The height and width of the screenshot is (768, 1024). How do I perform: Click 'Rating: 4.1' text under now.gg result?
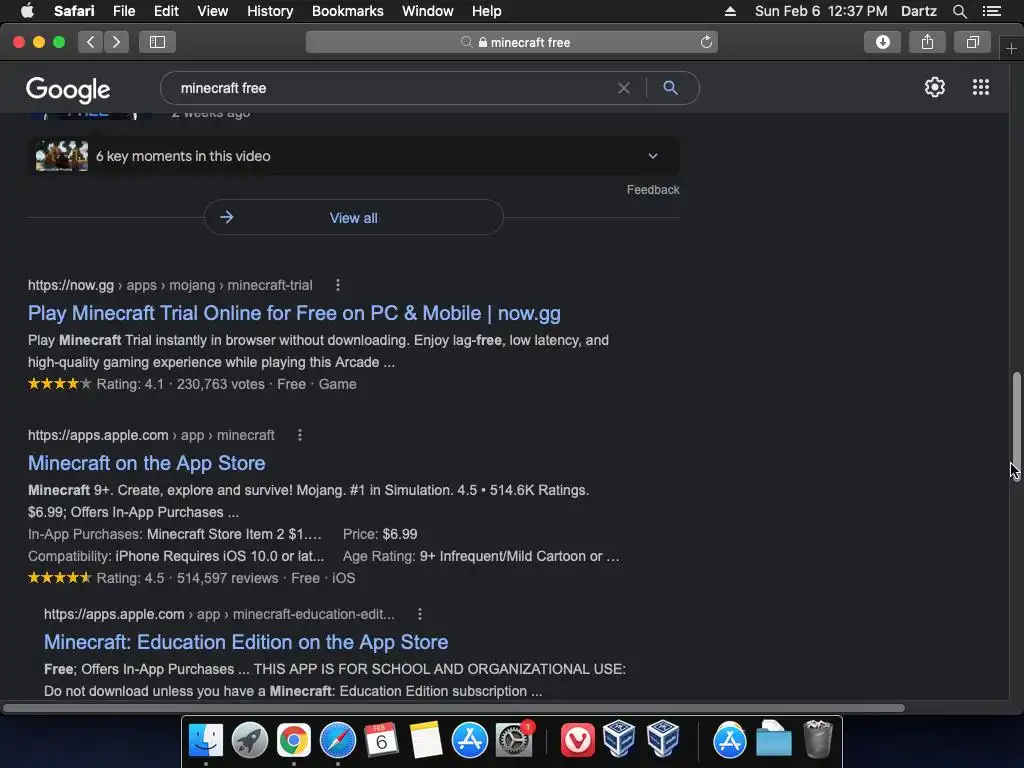coord(130,384)
